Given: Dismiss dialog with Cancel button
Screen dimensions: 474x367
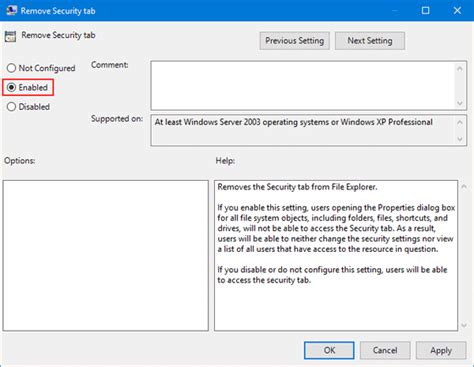Looking at the screenshot, I should coord(385,350).
